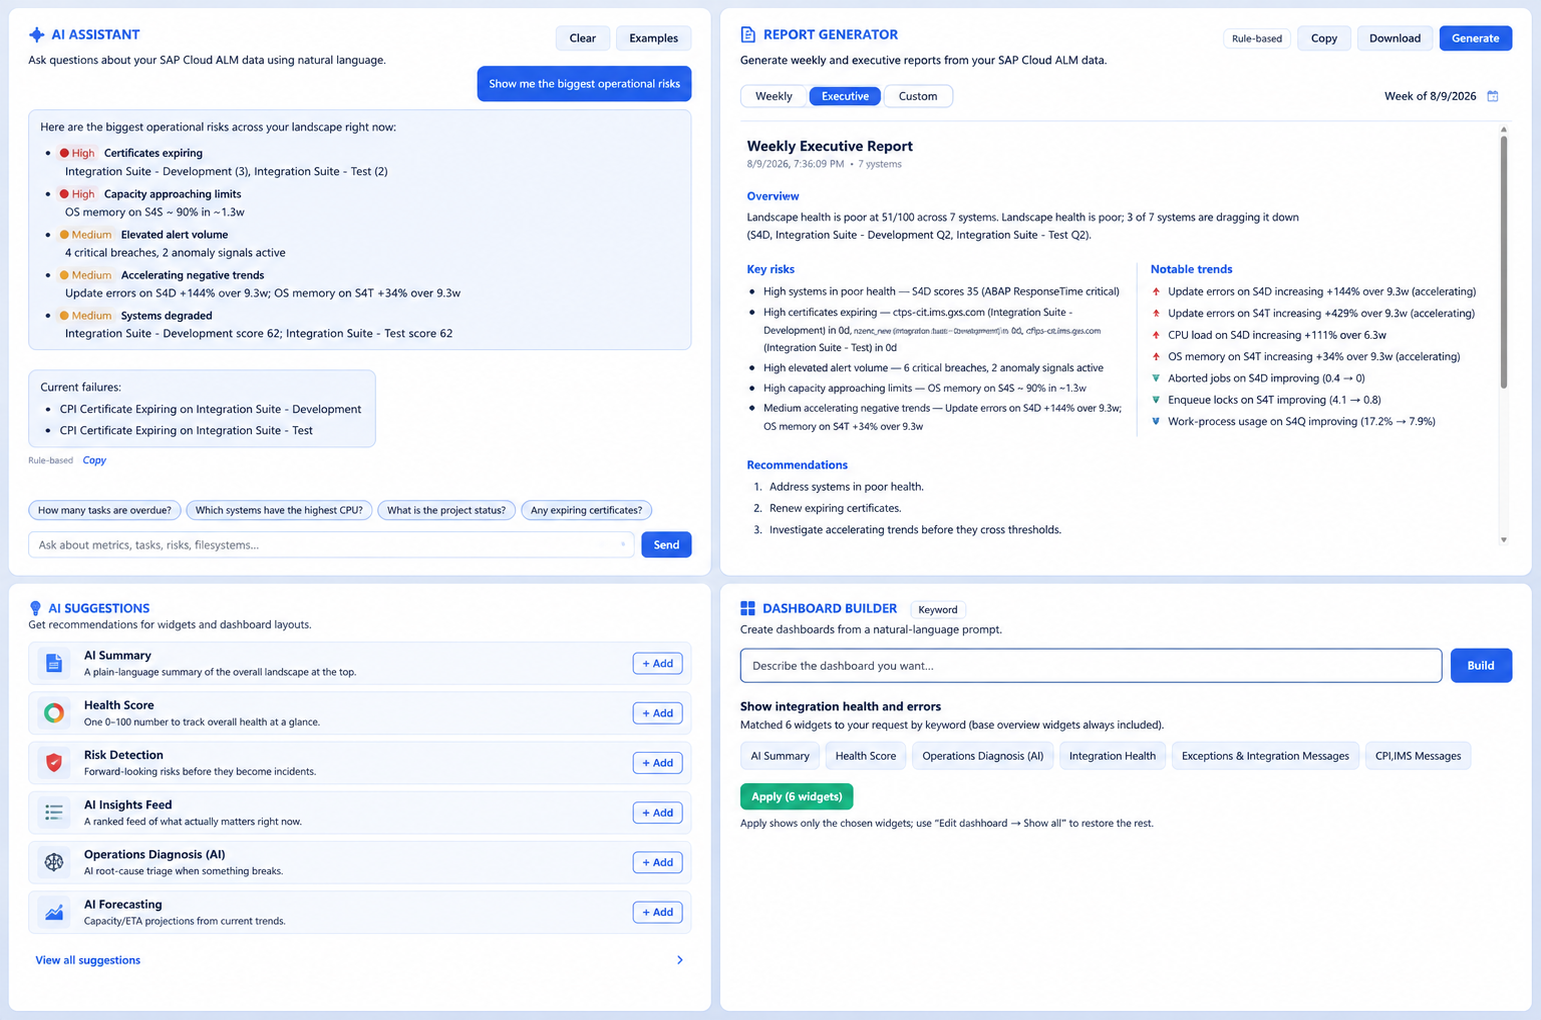Screen dimensions: 1541x1020
Task: Click the 'Systems degraded' risk item
Action: (x=166, y=315)
